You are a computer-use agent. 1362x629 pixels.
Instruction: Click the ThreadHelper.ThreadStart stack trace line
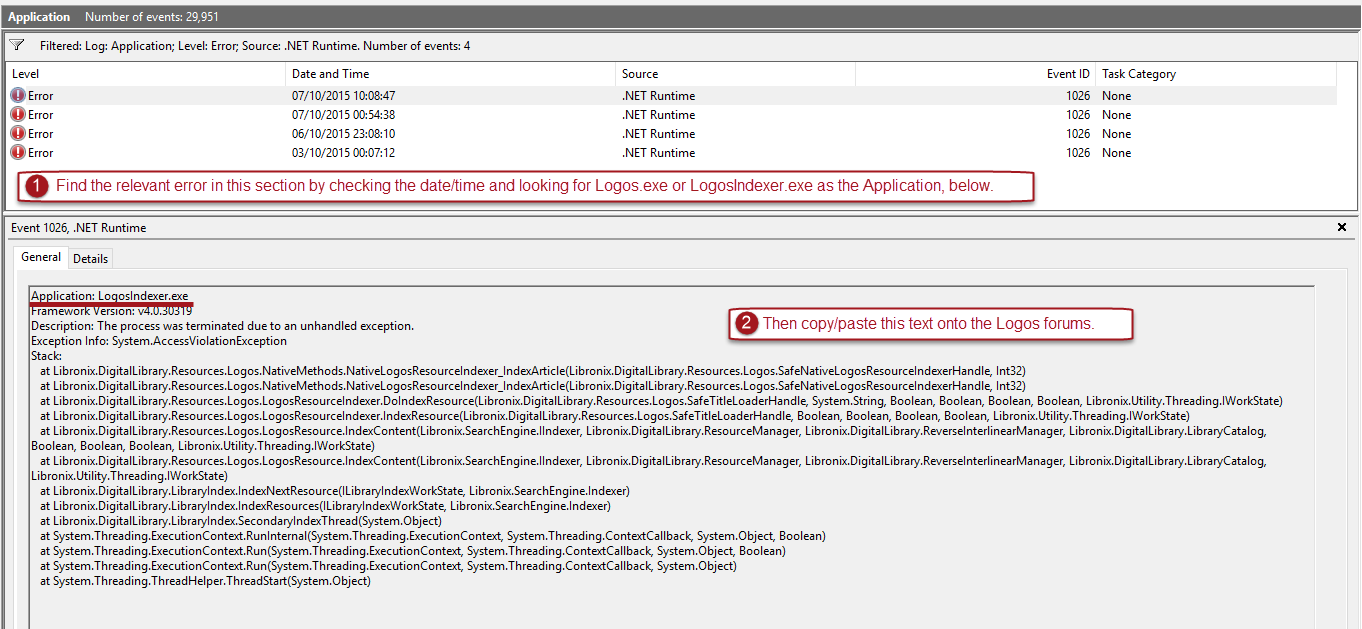[205, 581]
